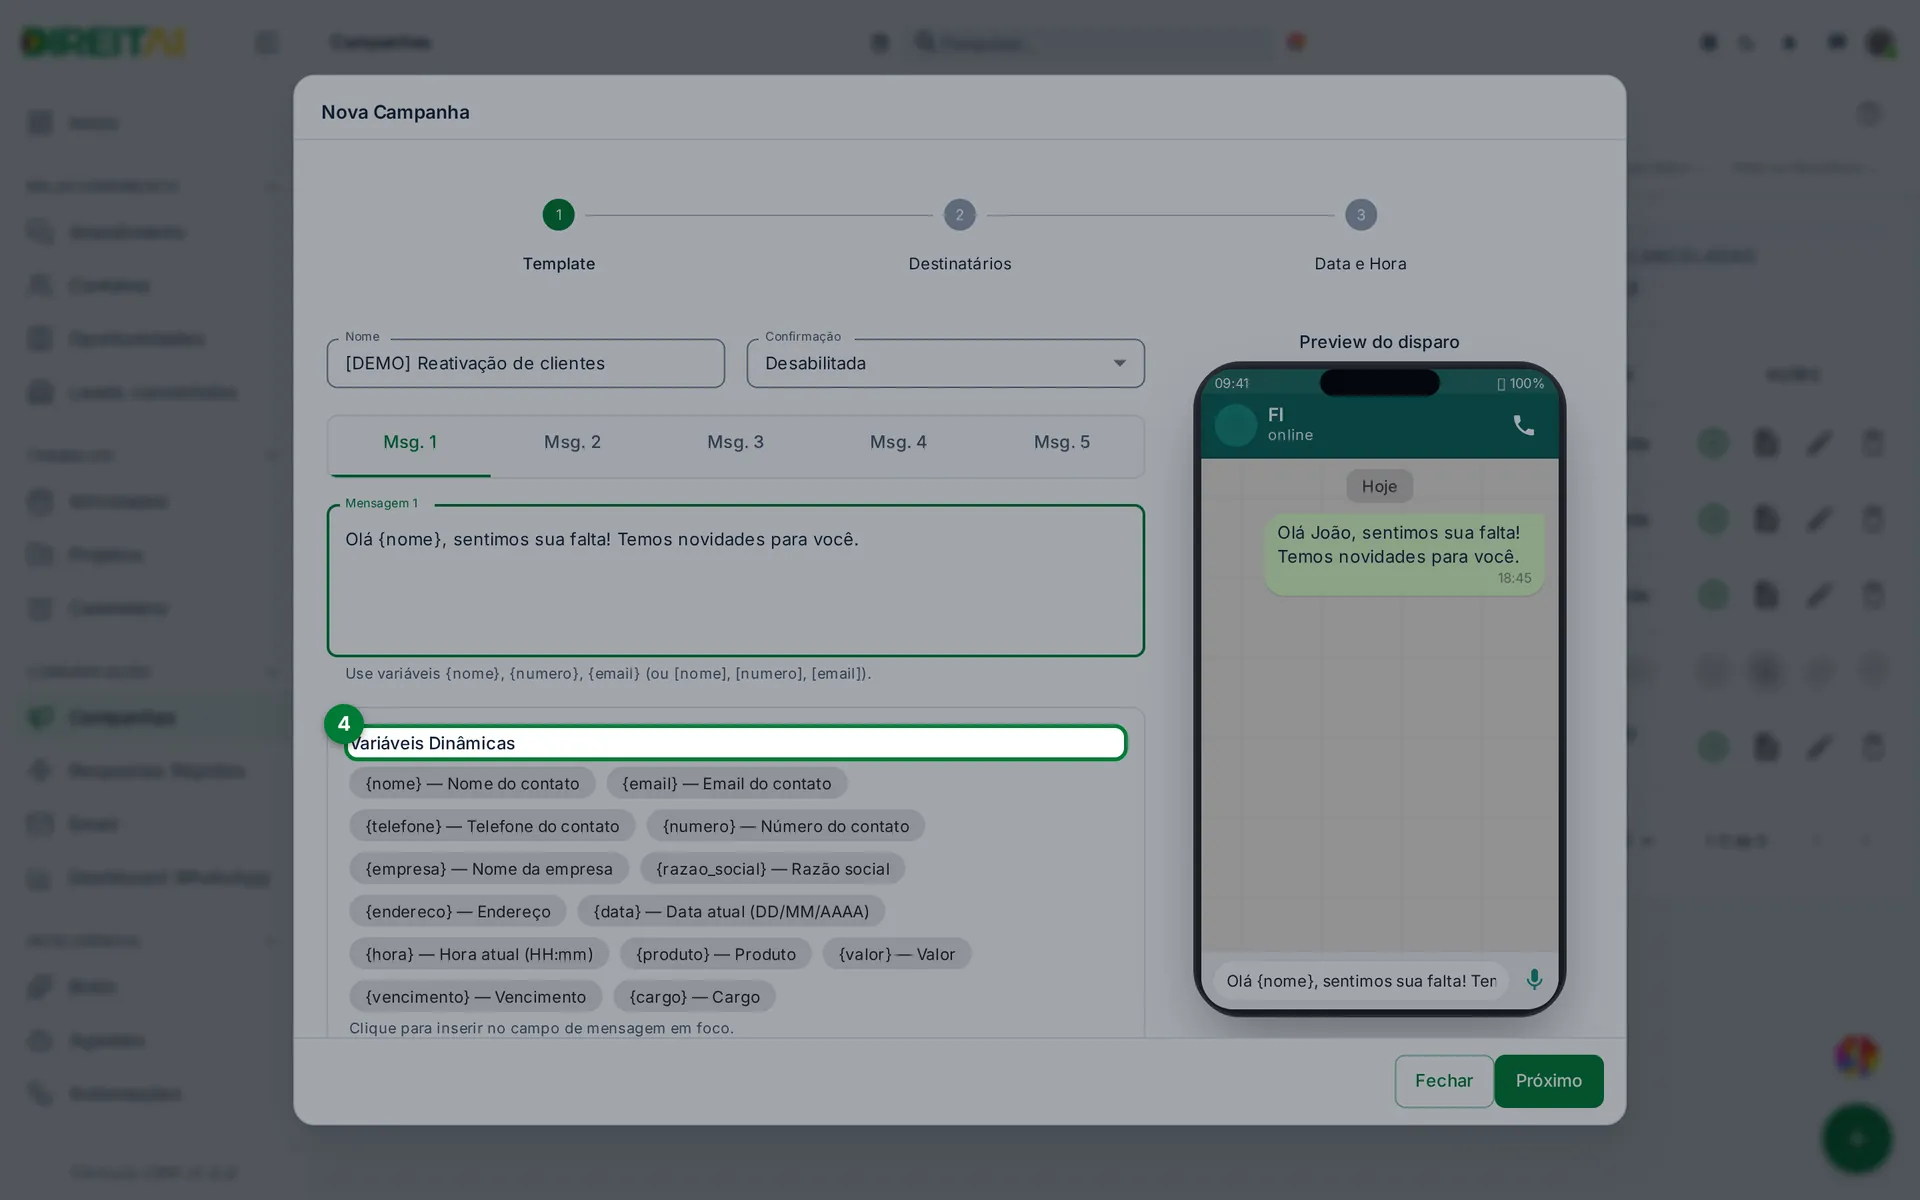This screenshot has width=1920, height=1200.
Task: Insert the {vencimento} variable chip
Action: [475, 997]
